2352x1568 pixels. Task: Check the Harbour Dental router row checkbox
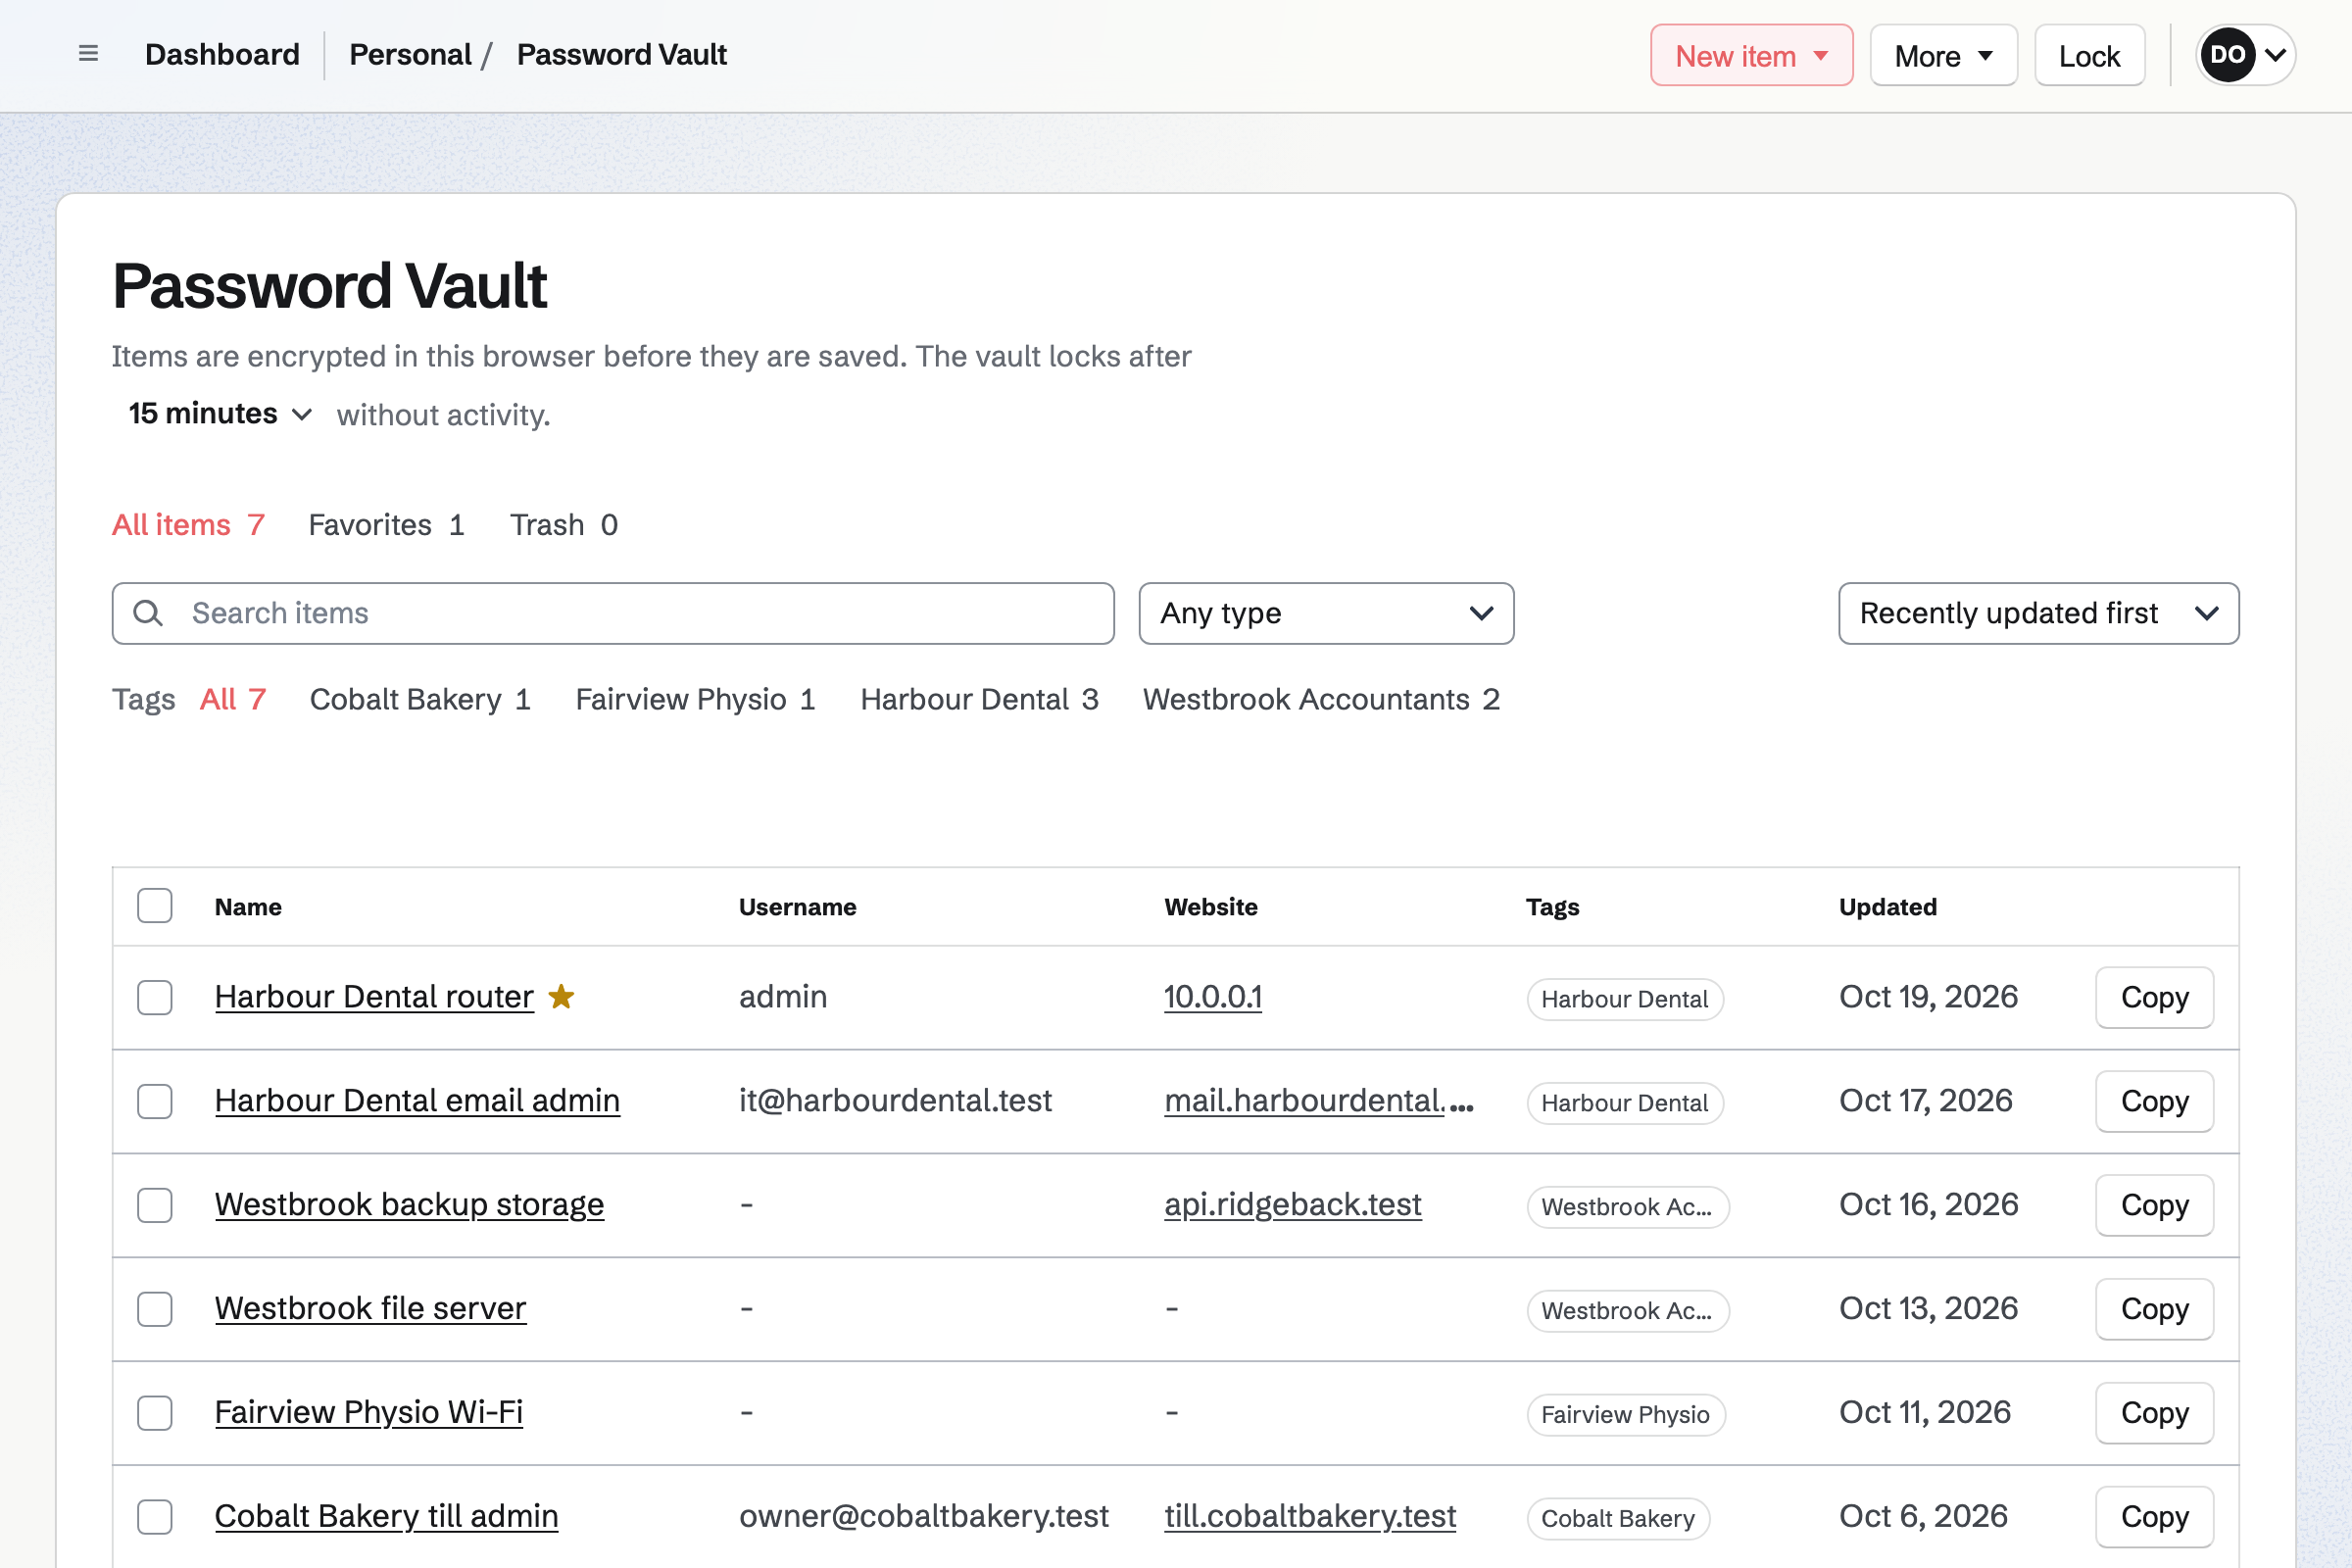(x=155, y=997)
